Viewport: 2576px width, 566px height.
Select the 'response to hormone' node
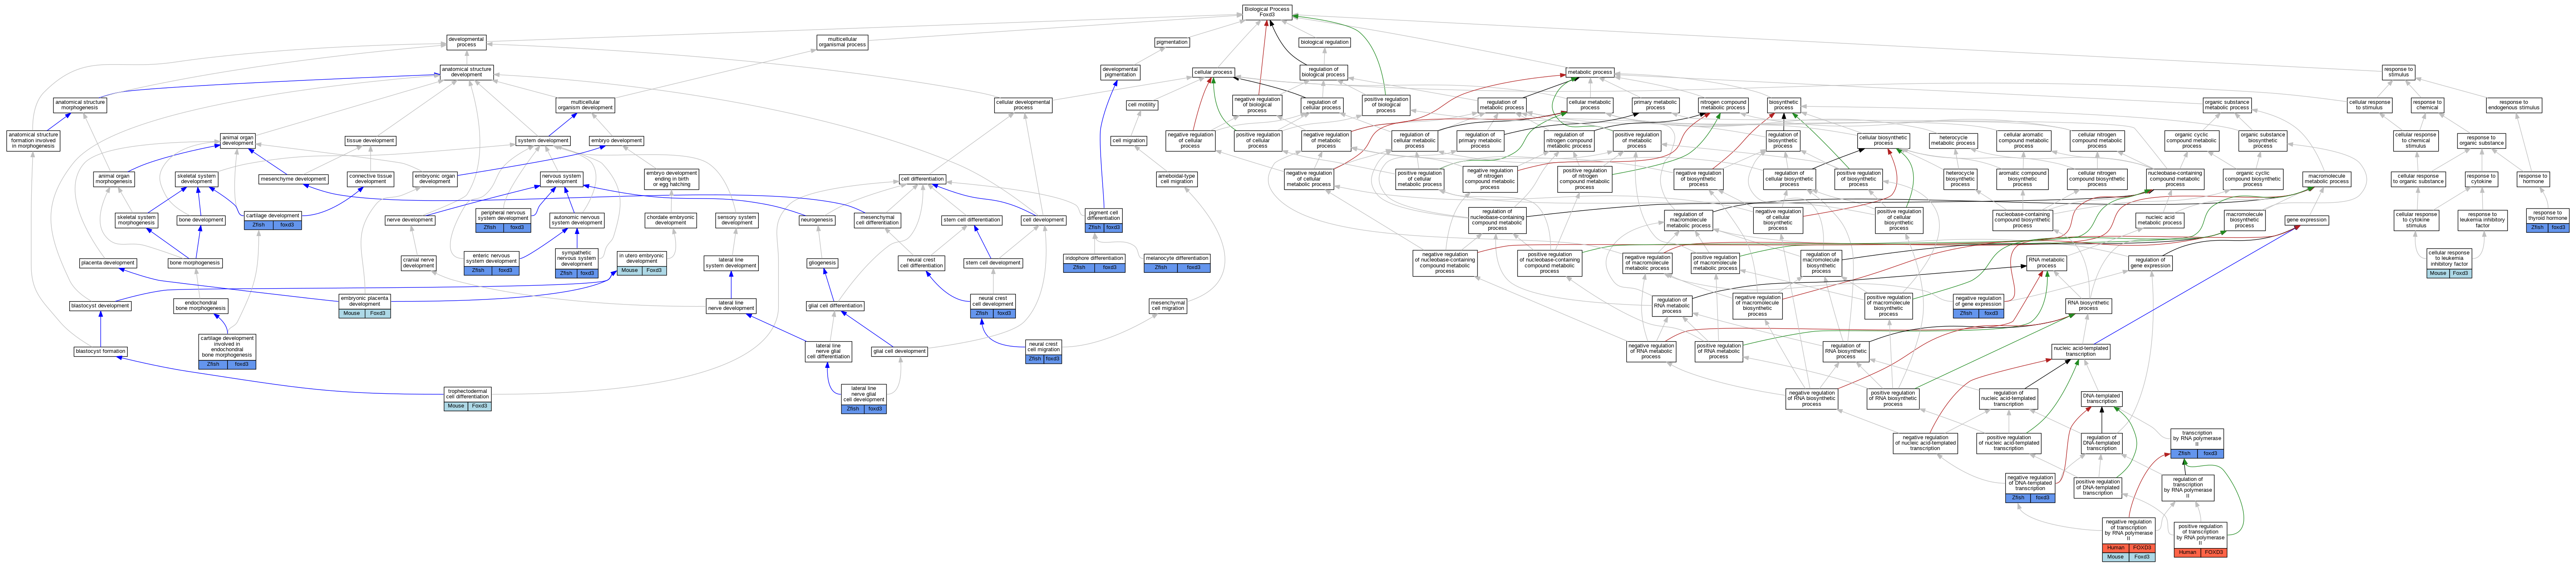(x=2533, y=179)
